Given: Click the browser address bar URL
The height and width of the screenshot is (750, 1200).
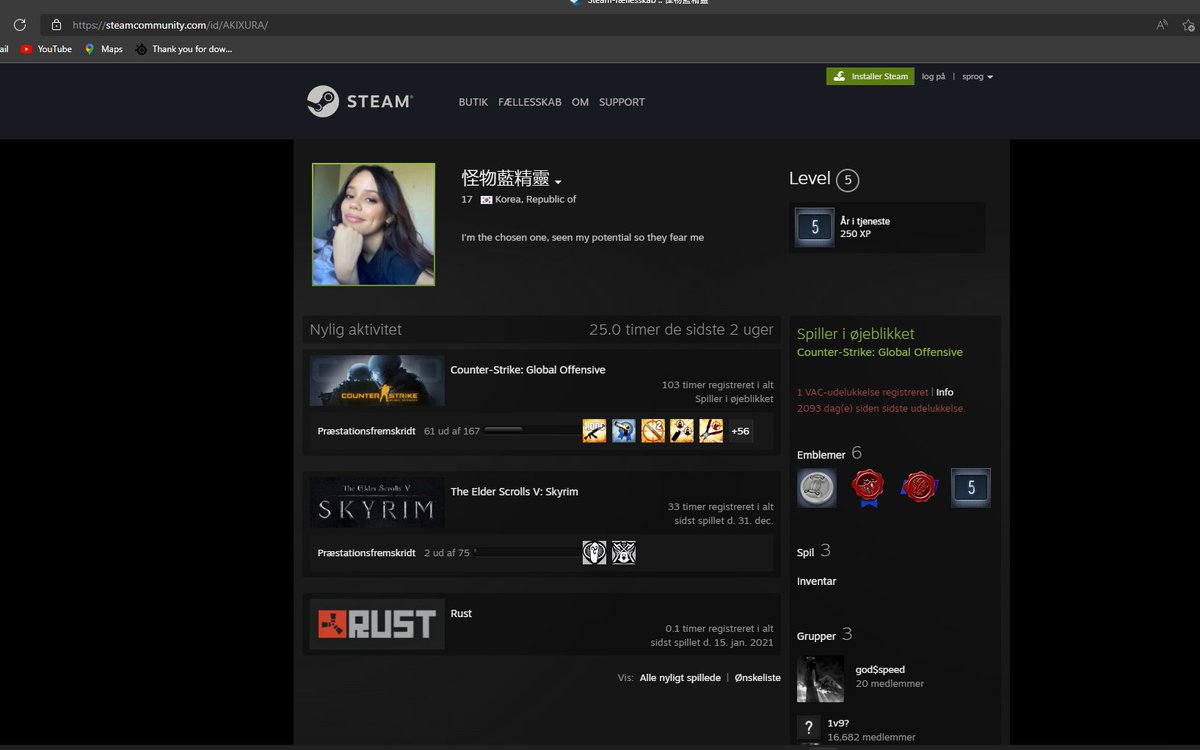Looking at the screenshot, I should point(170,24).
